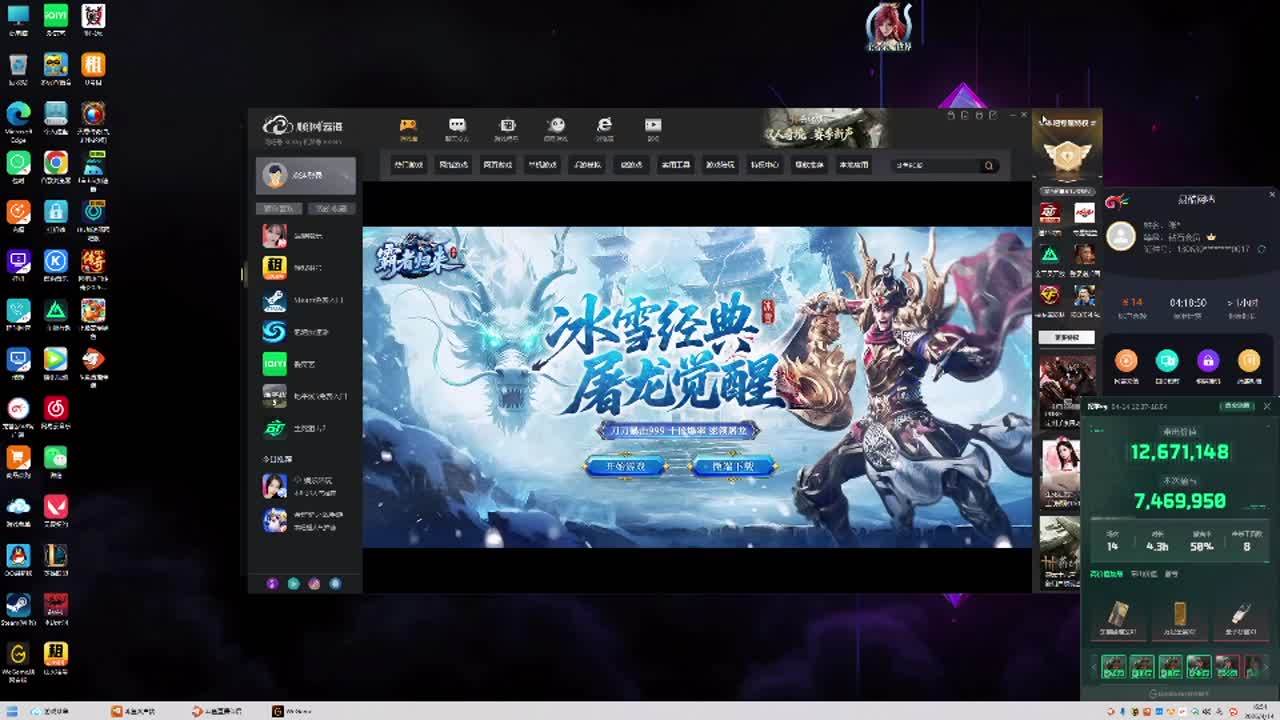Click the orange round icon in account panel
The width and height of the screenshot is (1280, 720).
(x=1126, y=361)
